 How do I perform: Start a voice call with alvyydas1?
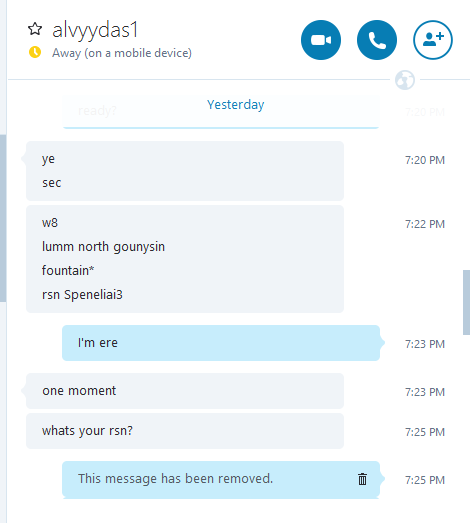click(x=377, y=40)
